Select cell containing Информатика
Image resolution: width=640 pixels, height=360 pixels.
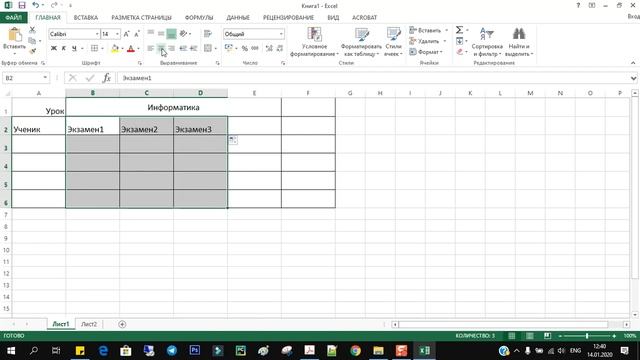[173, 107]
